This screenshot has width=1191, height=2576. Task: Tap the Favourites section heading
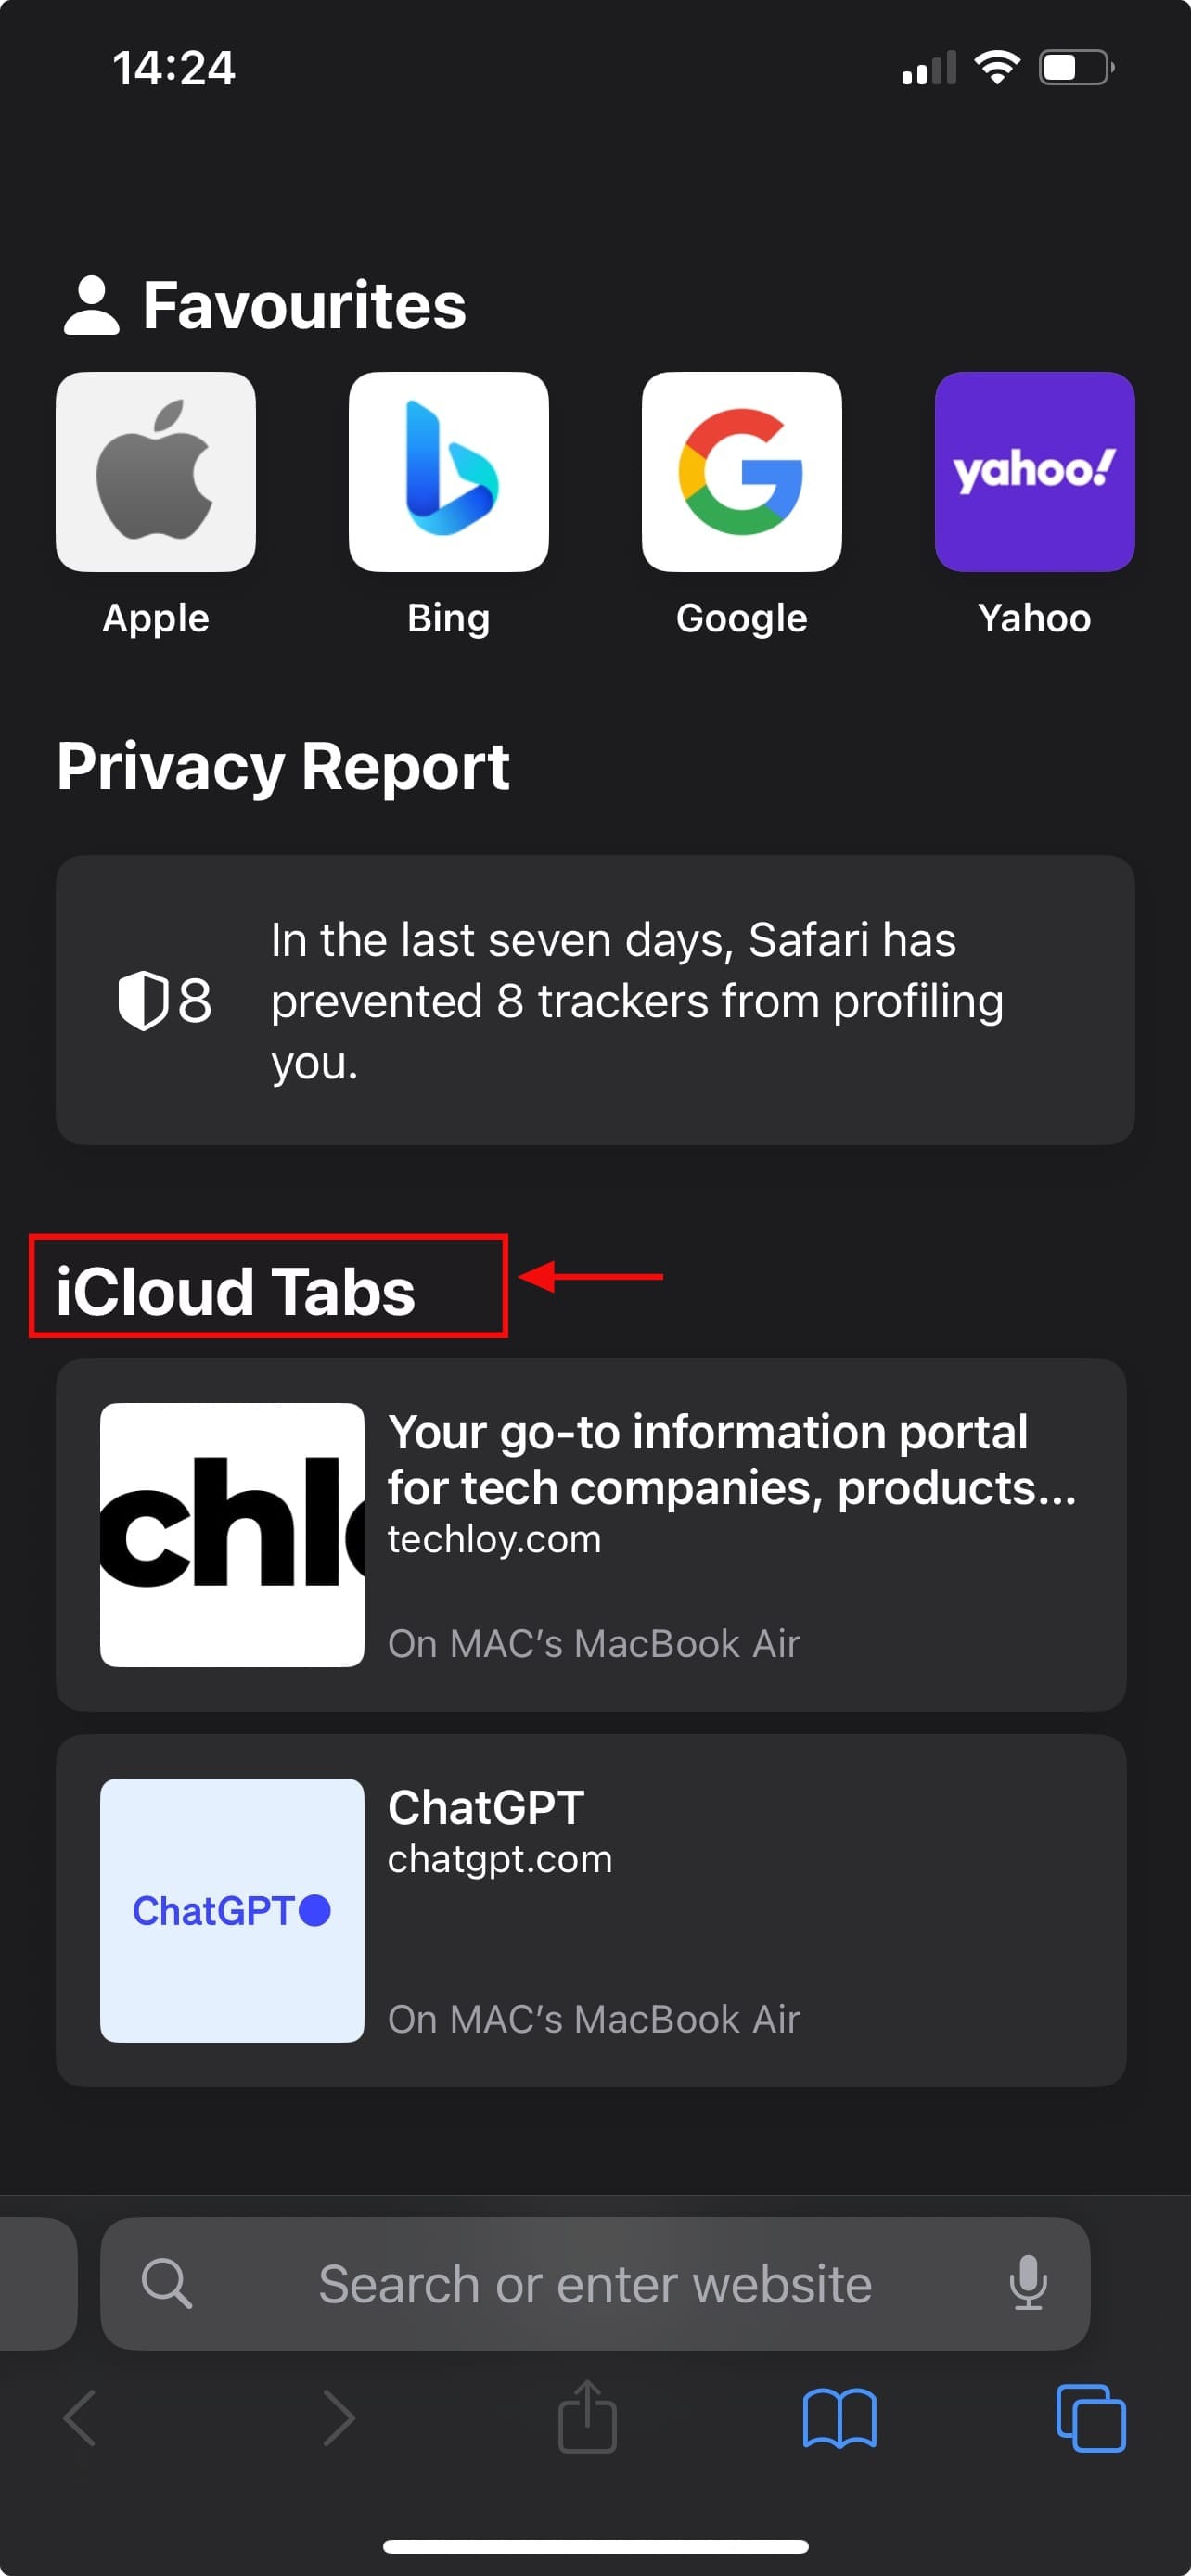pos(303,305)
